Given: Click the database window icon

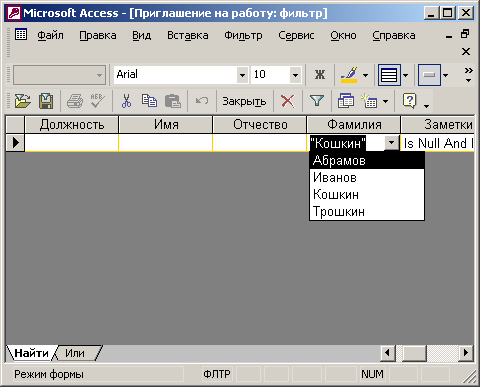Looking at the screenshot, I should pyautogui.click(x=346, y=101).
